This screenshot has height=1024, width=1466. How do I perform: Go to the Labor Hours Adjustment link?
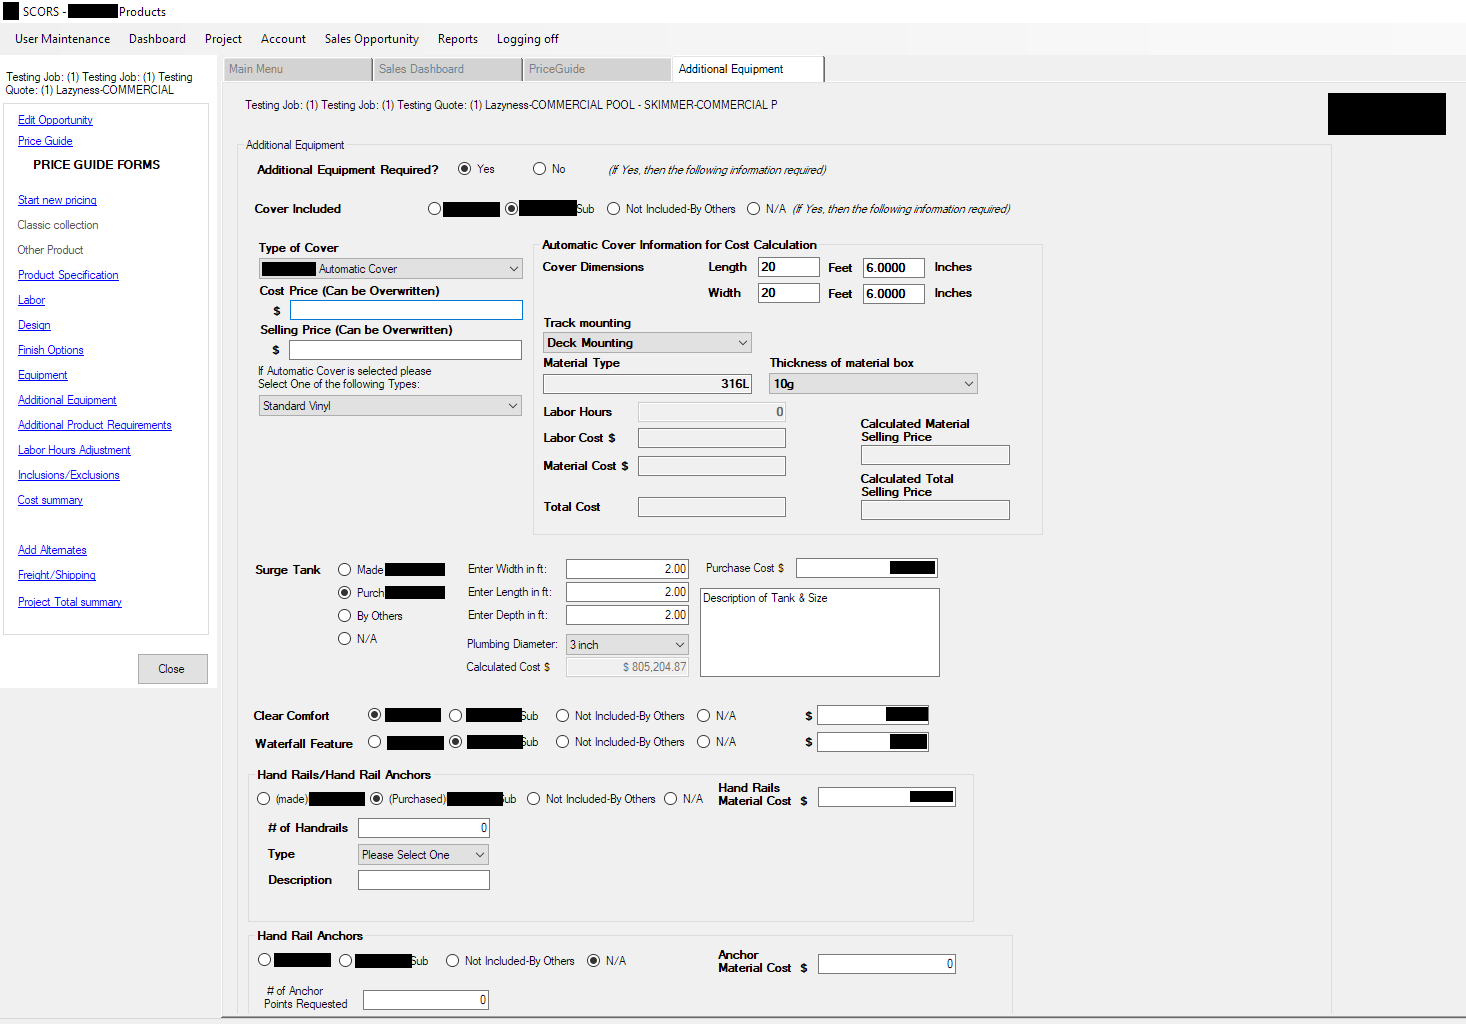(x=74, y=450)
